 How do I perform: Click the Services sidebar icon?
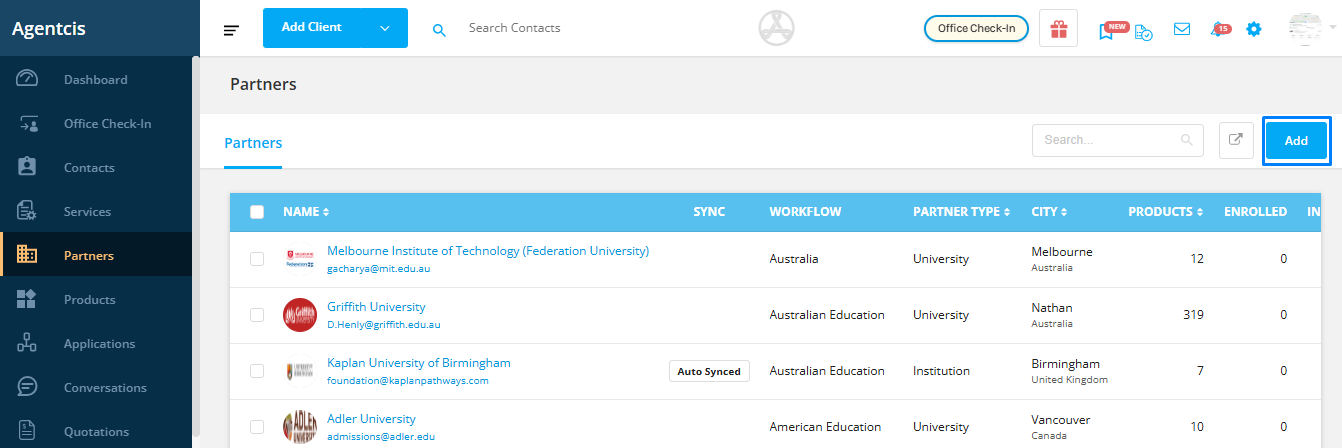click(x=27, y=211)
